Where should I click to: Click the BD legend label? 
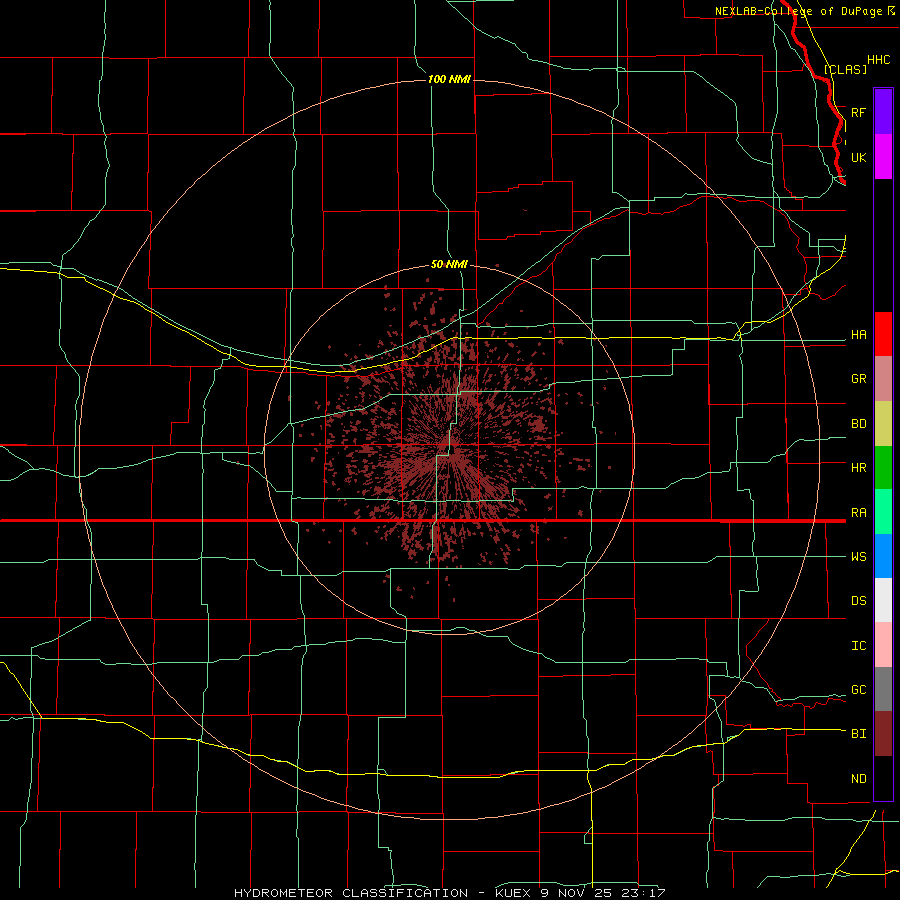[858, 424]
